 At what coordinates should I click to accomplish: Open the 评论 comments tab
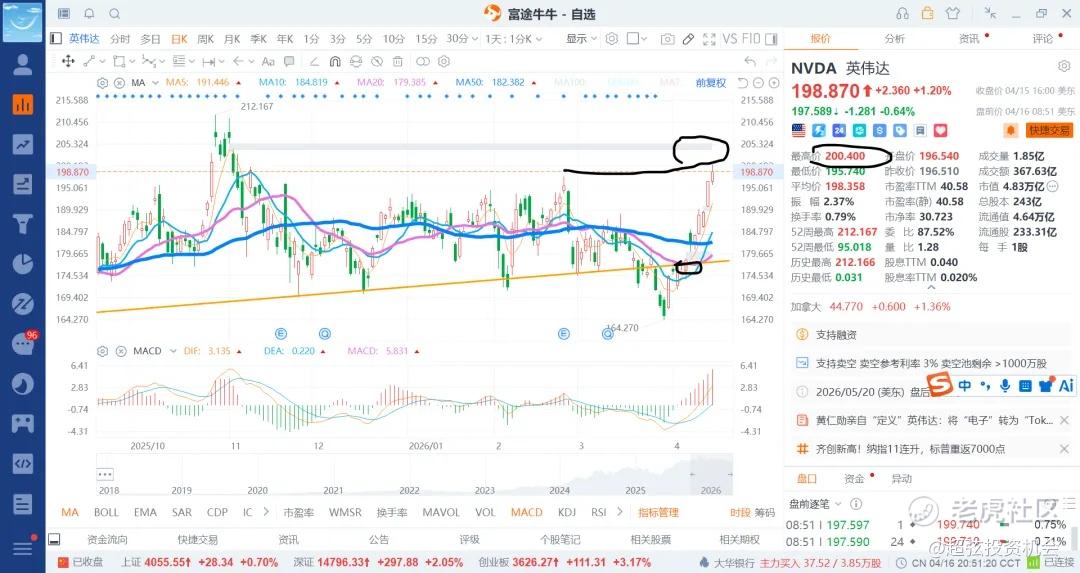pos(1042,39)
